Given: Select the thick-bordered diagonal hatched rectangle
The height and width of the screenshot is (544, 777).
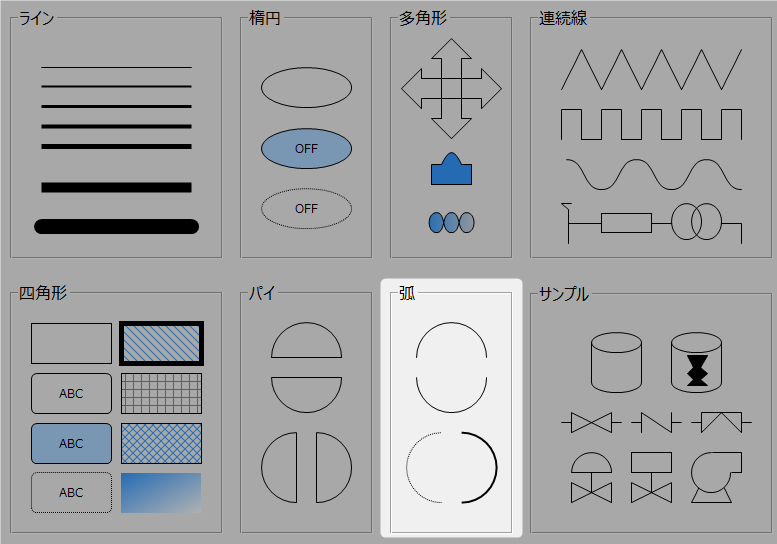Looking at the screenshot, I should click(161, 343).
